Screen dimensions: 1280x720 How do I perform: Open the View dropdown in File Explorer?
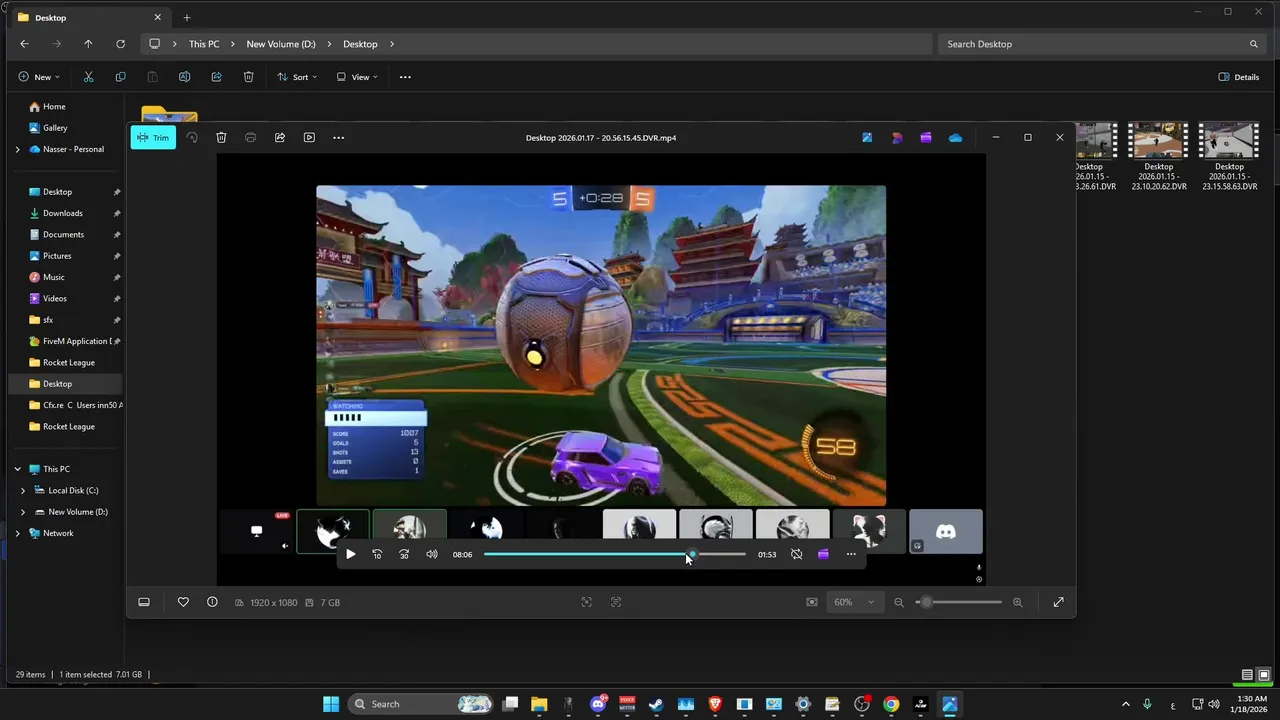pos(357,77)
